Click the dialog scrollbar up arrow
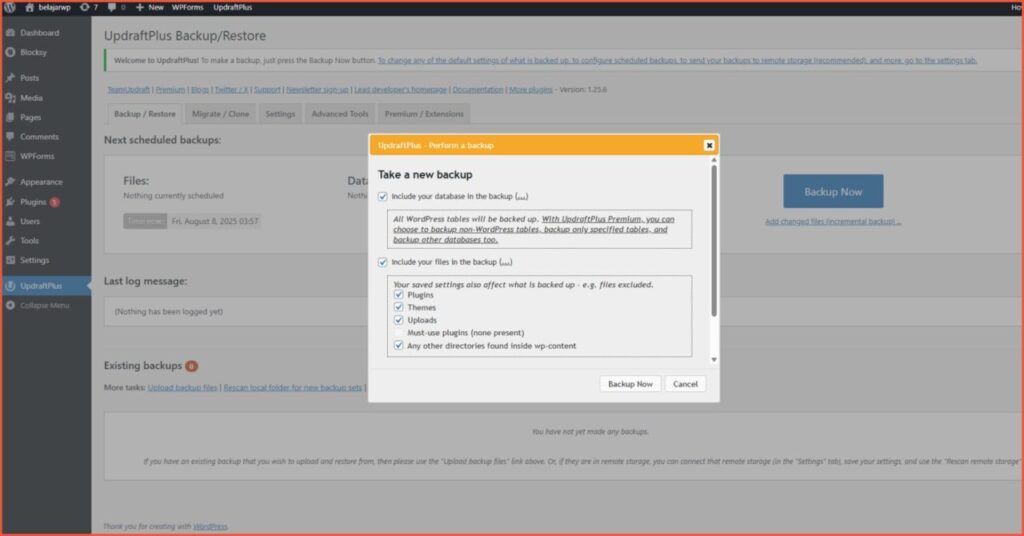1024x536 pixels. (714, 160)
